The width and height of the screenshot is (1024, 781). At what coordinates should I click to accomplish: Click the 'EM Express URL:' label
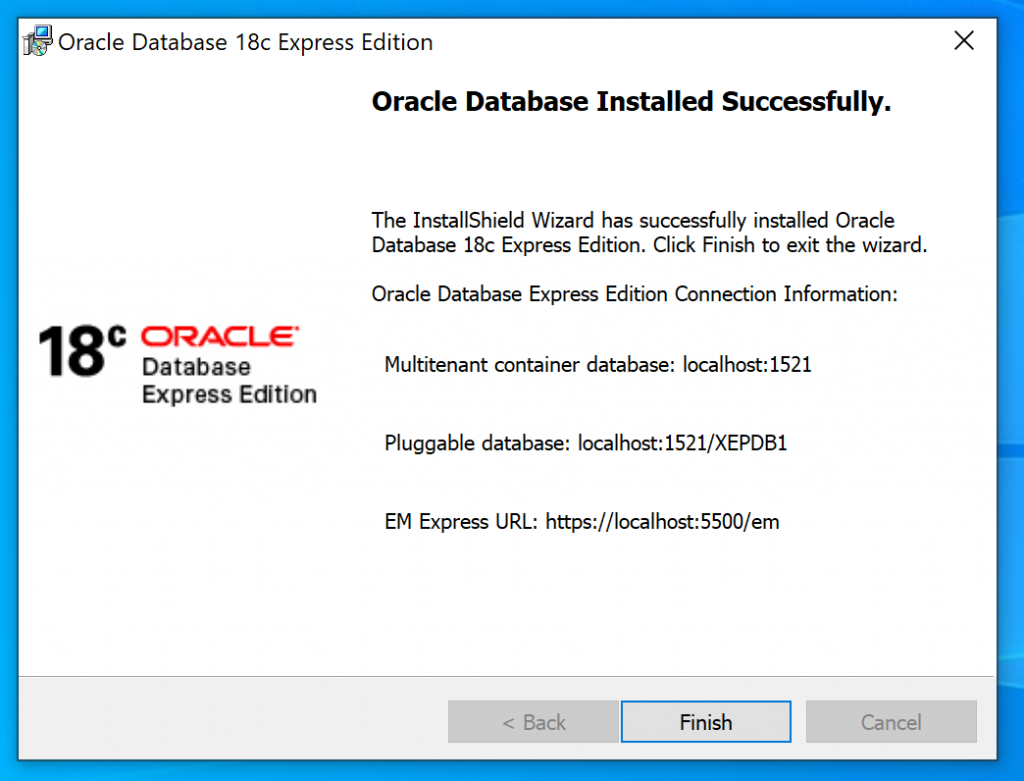coord(462,521)
